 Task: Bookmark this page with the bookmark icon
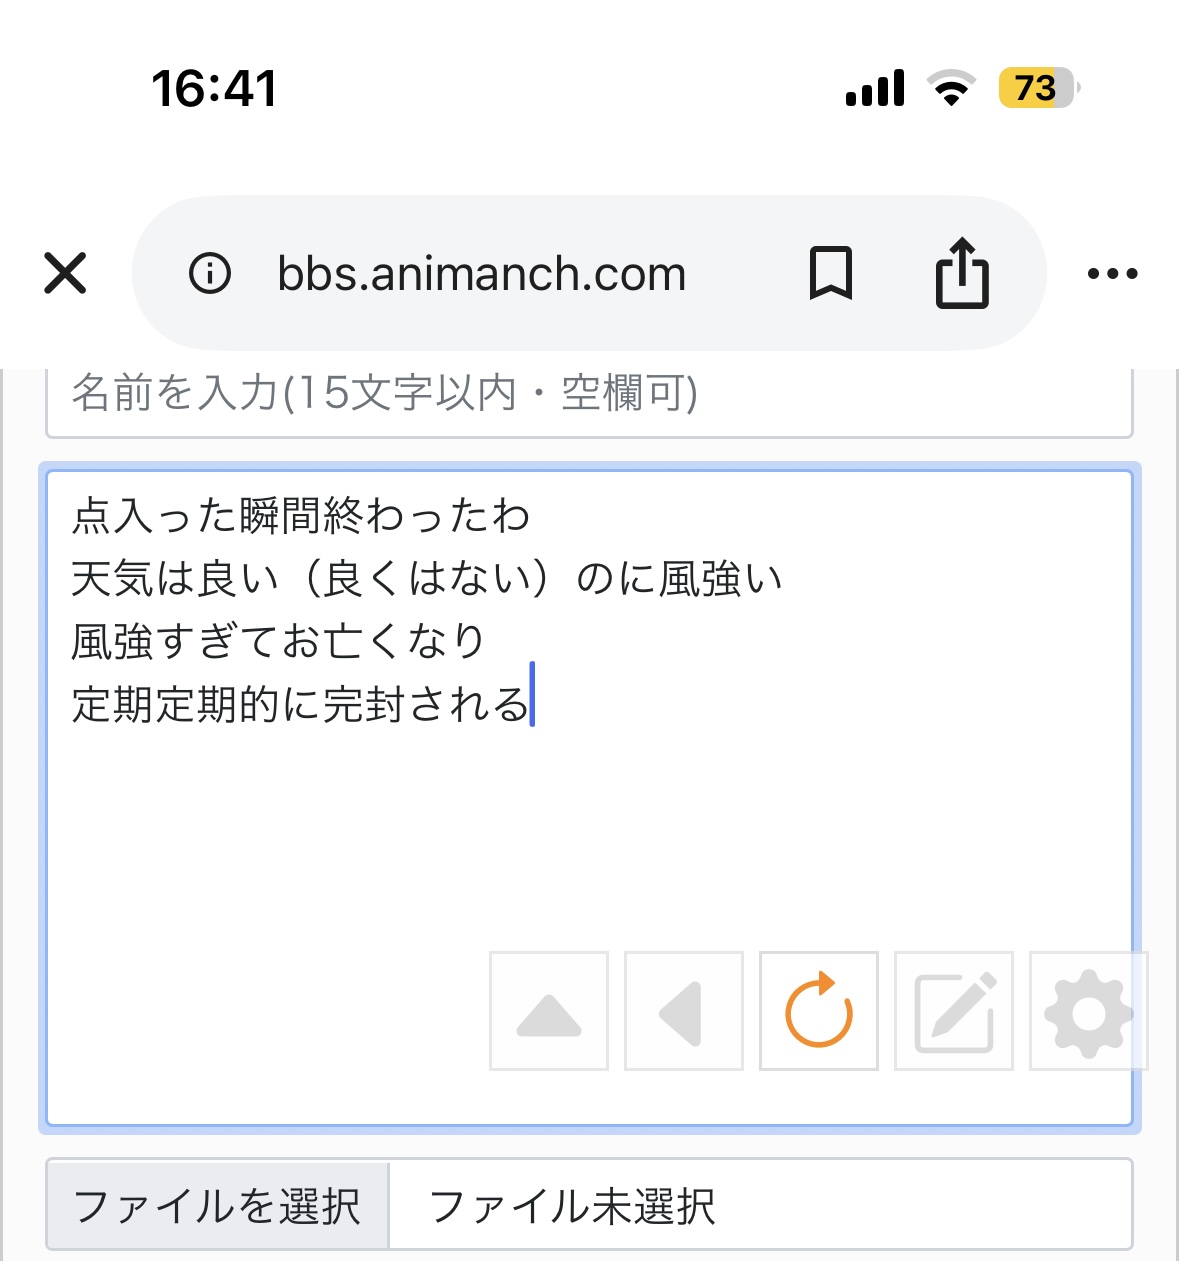[830, 273]
